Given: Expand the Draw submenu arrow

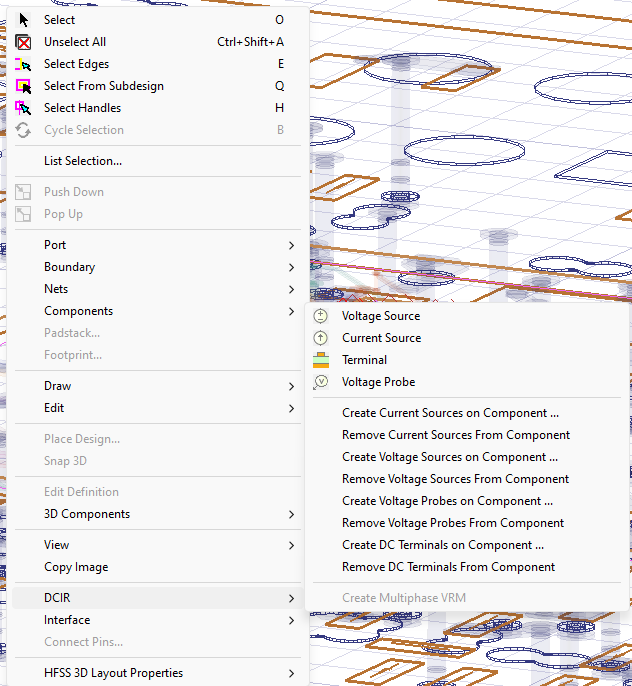Looking at the screenshot, I should pyautogui.click(x=291, y=386).
